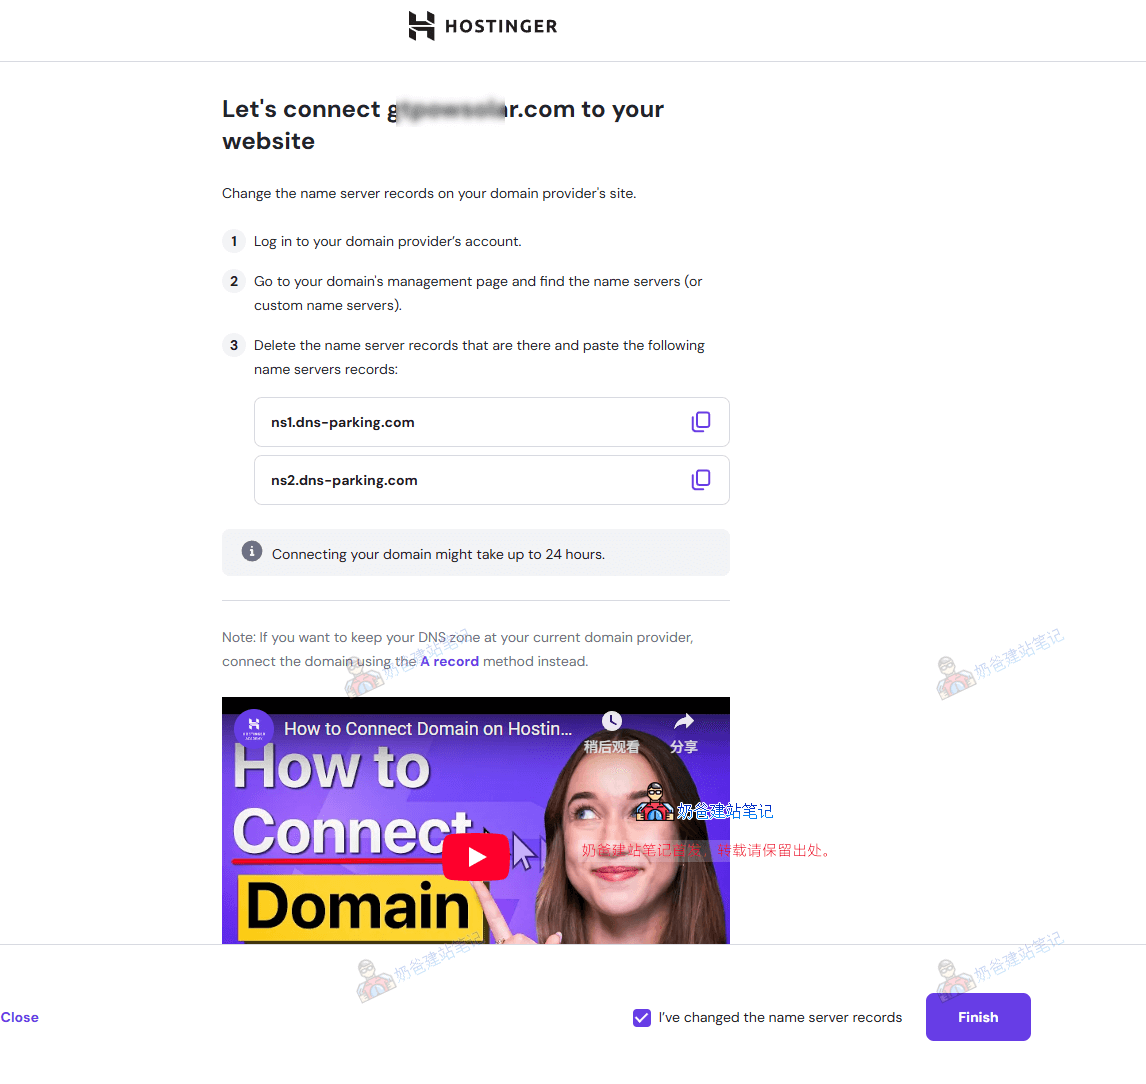Uncheck I've changed the name server records
Screen dimensions: 1146x1084
642,1017
